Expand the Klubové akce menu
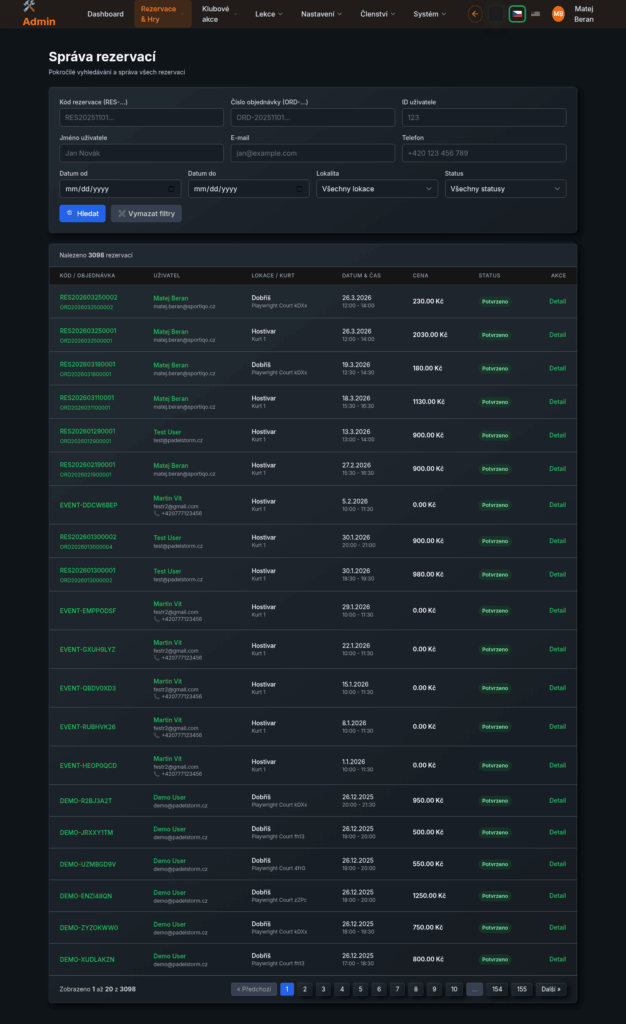626x1024 pixels. [x=219, y=14]
